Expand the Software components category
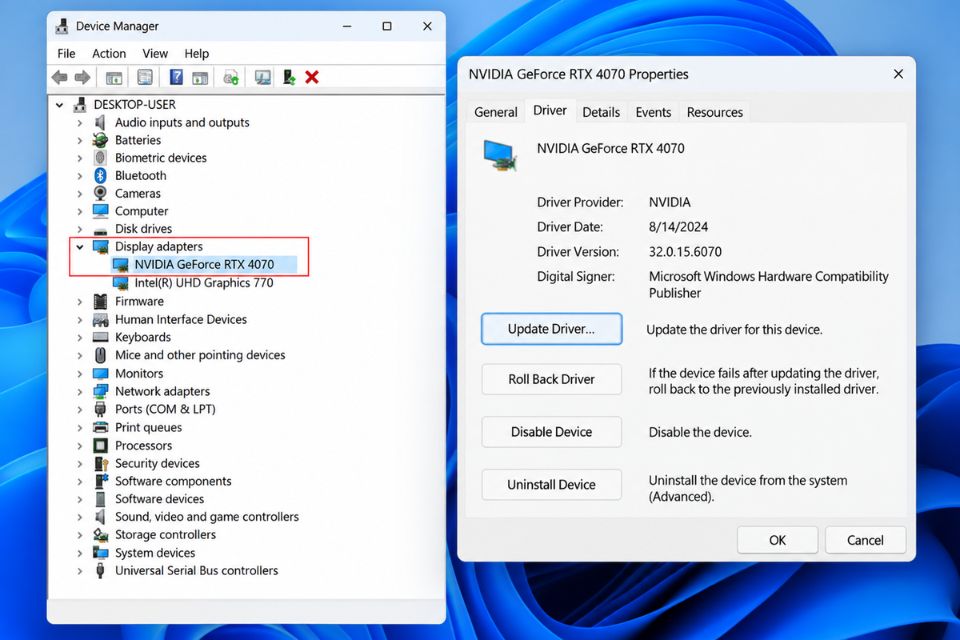The width and height of the screenshot is (960, 640). [80, 481]
